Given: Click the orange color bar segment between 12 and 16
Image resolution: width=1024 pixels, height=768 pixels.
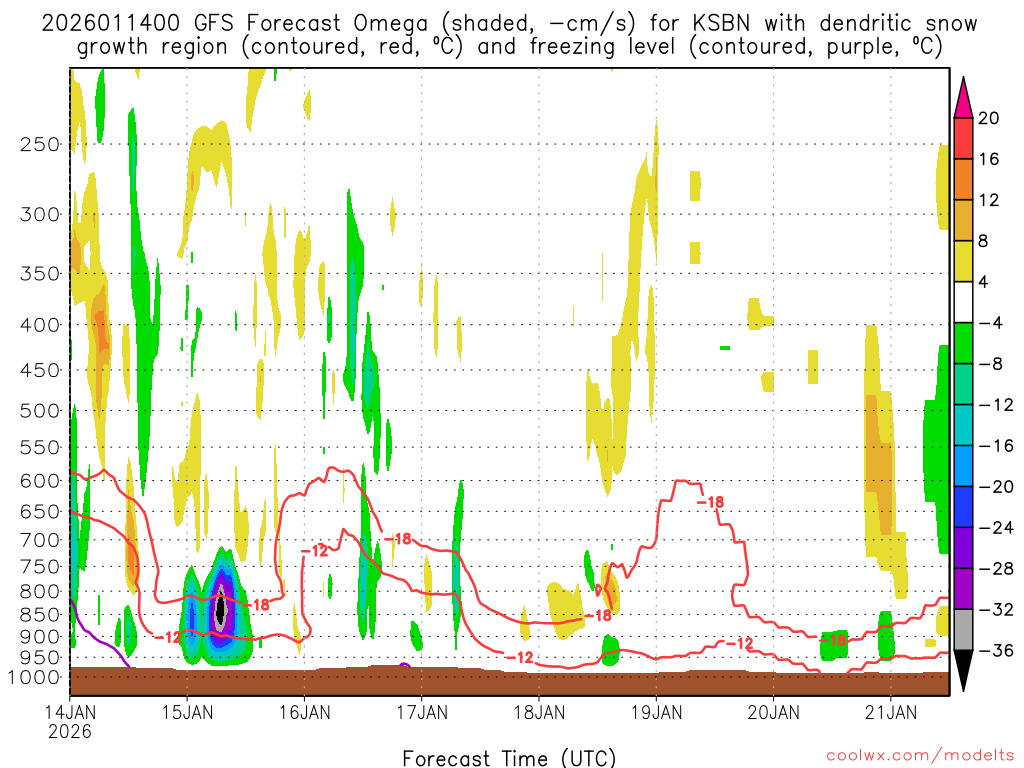Looking at the screenshot, I should tap(963, 180).
